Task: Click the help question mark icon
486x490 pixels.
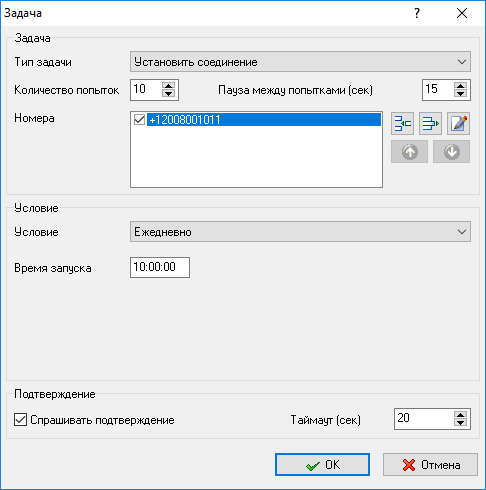Action: pos(417,13)
